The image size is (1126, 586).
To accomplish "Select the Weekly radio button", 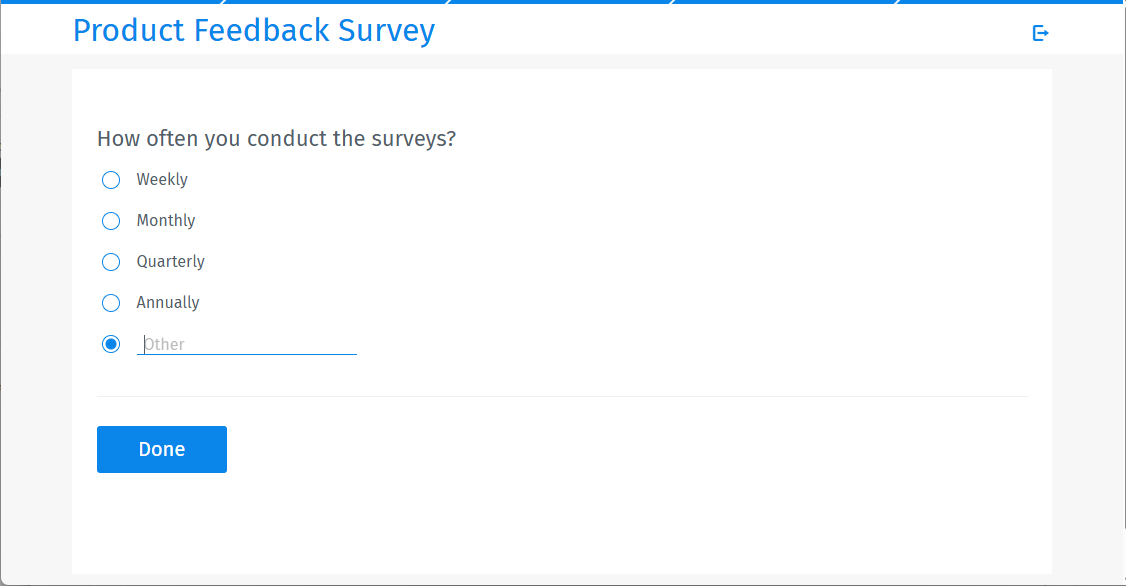I will point(111,180).
